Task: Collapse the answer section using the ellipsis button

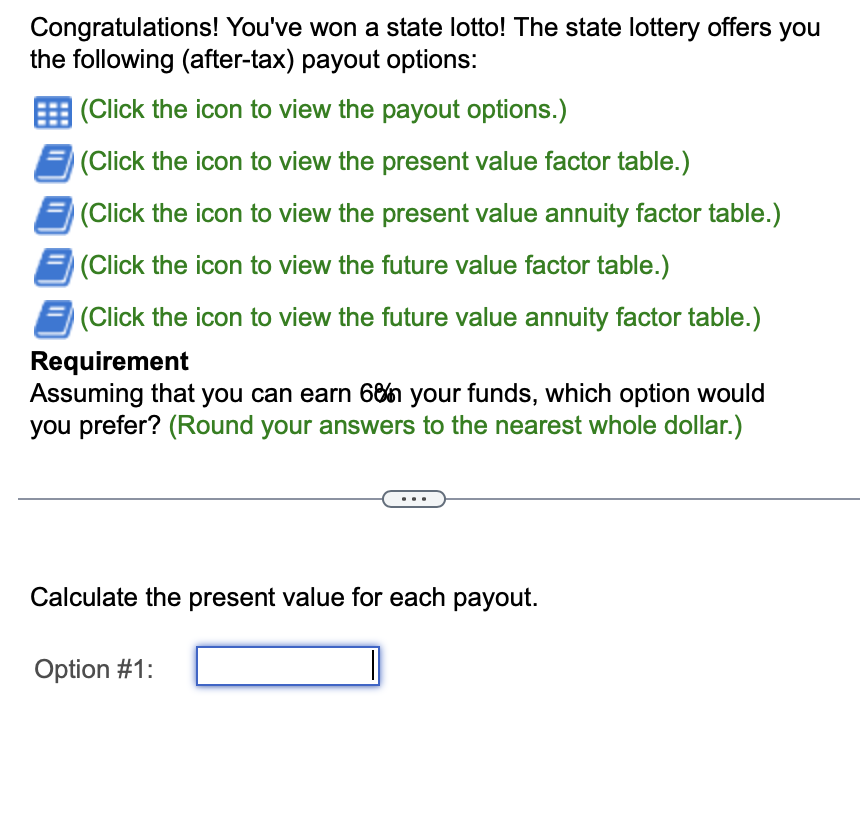Action: coord(414,498)
